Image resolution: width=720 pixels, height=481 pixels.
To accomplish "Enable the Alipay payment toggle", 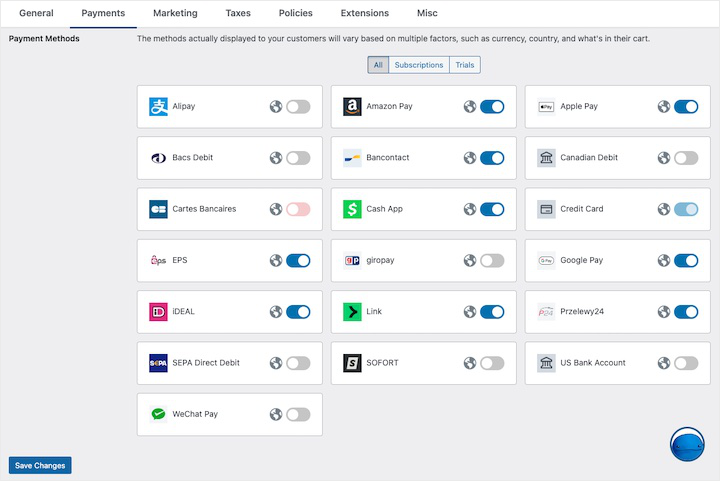I will (298, 107).
